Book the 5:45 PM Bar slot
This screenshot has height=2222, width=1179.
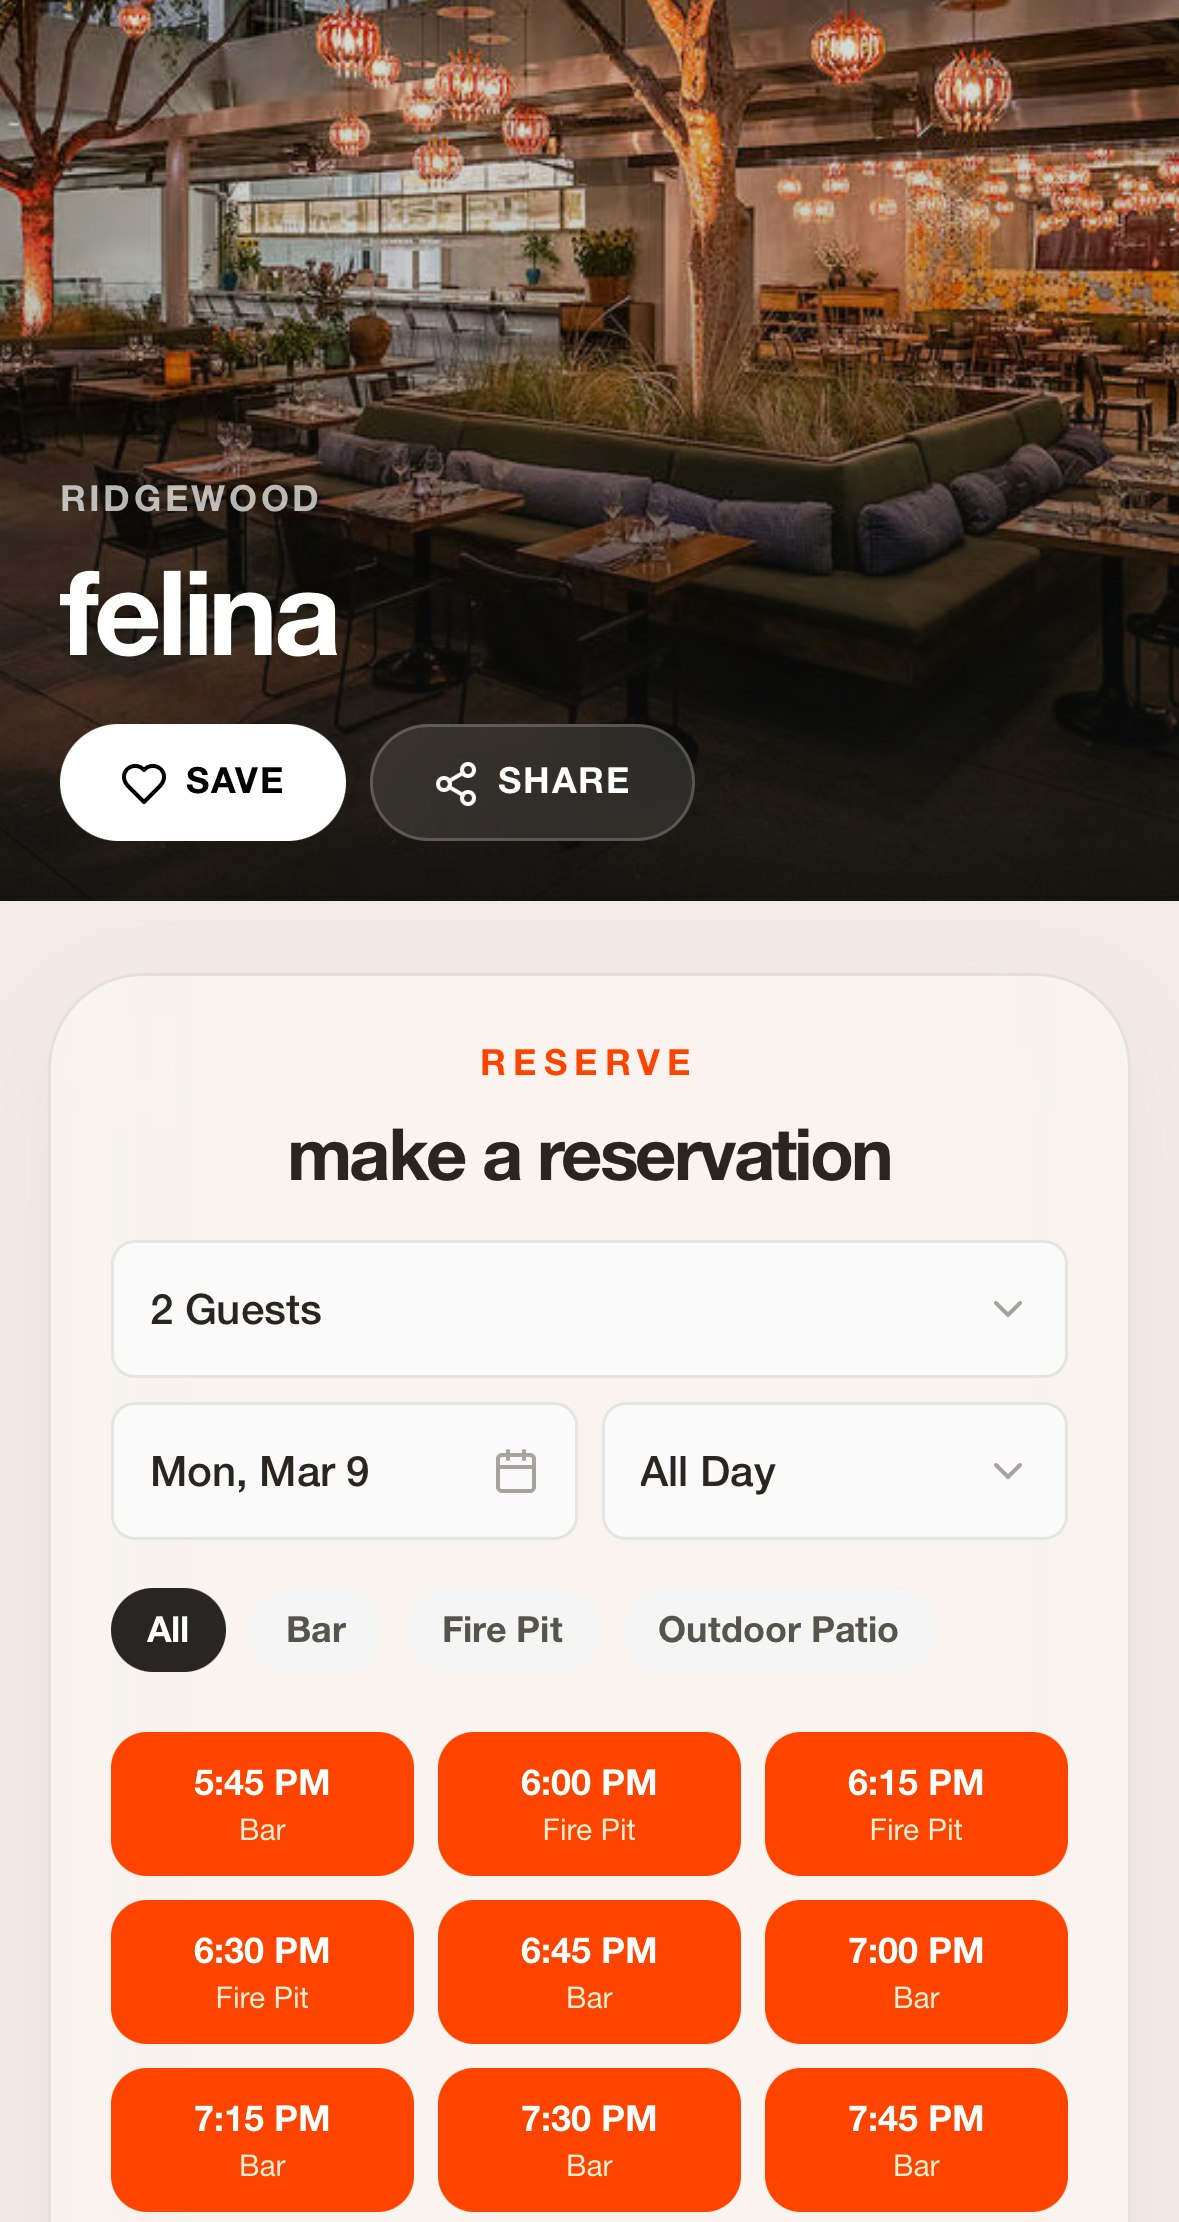262,1804
